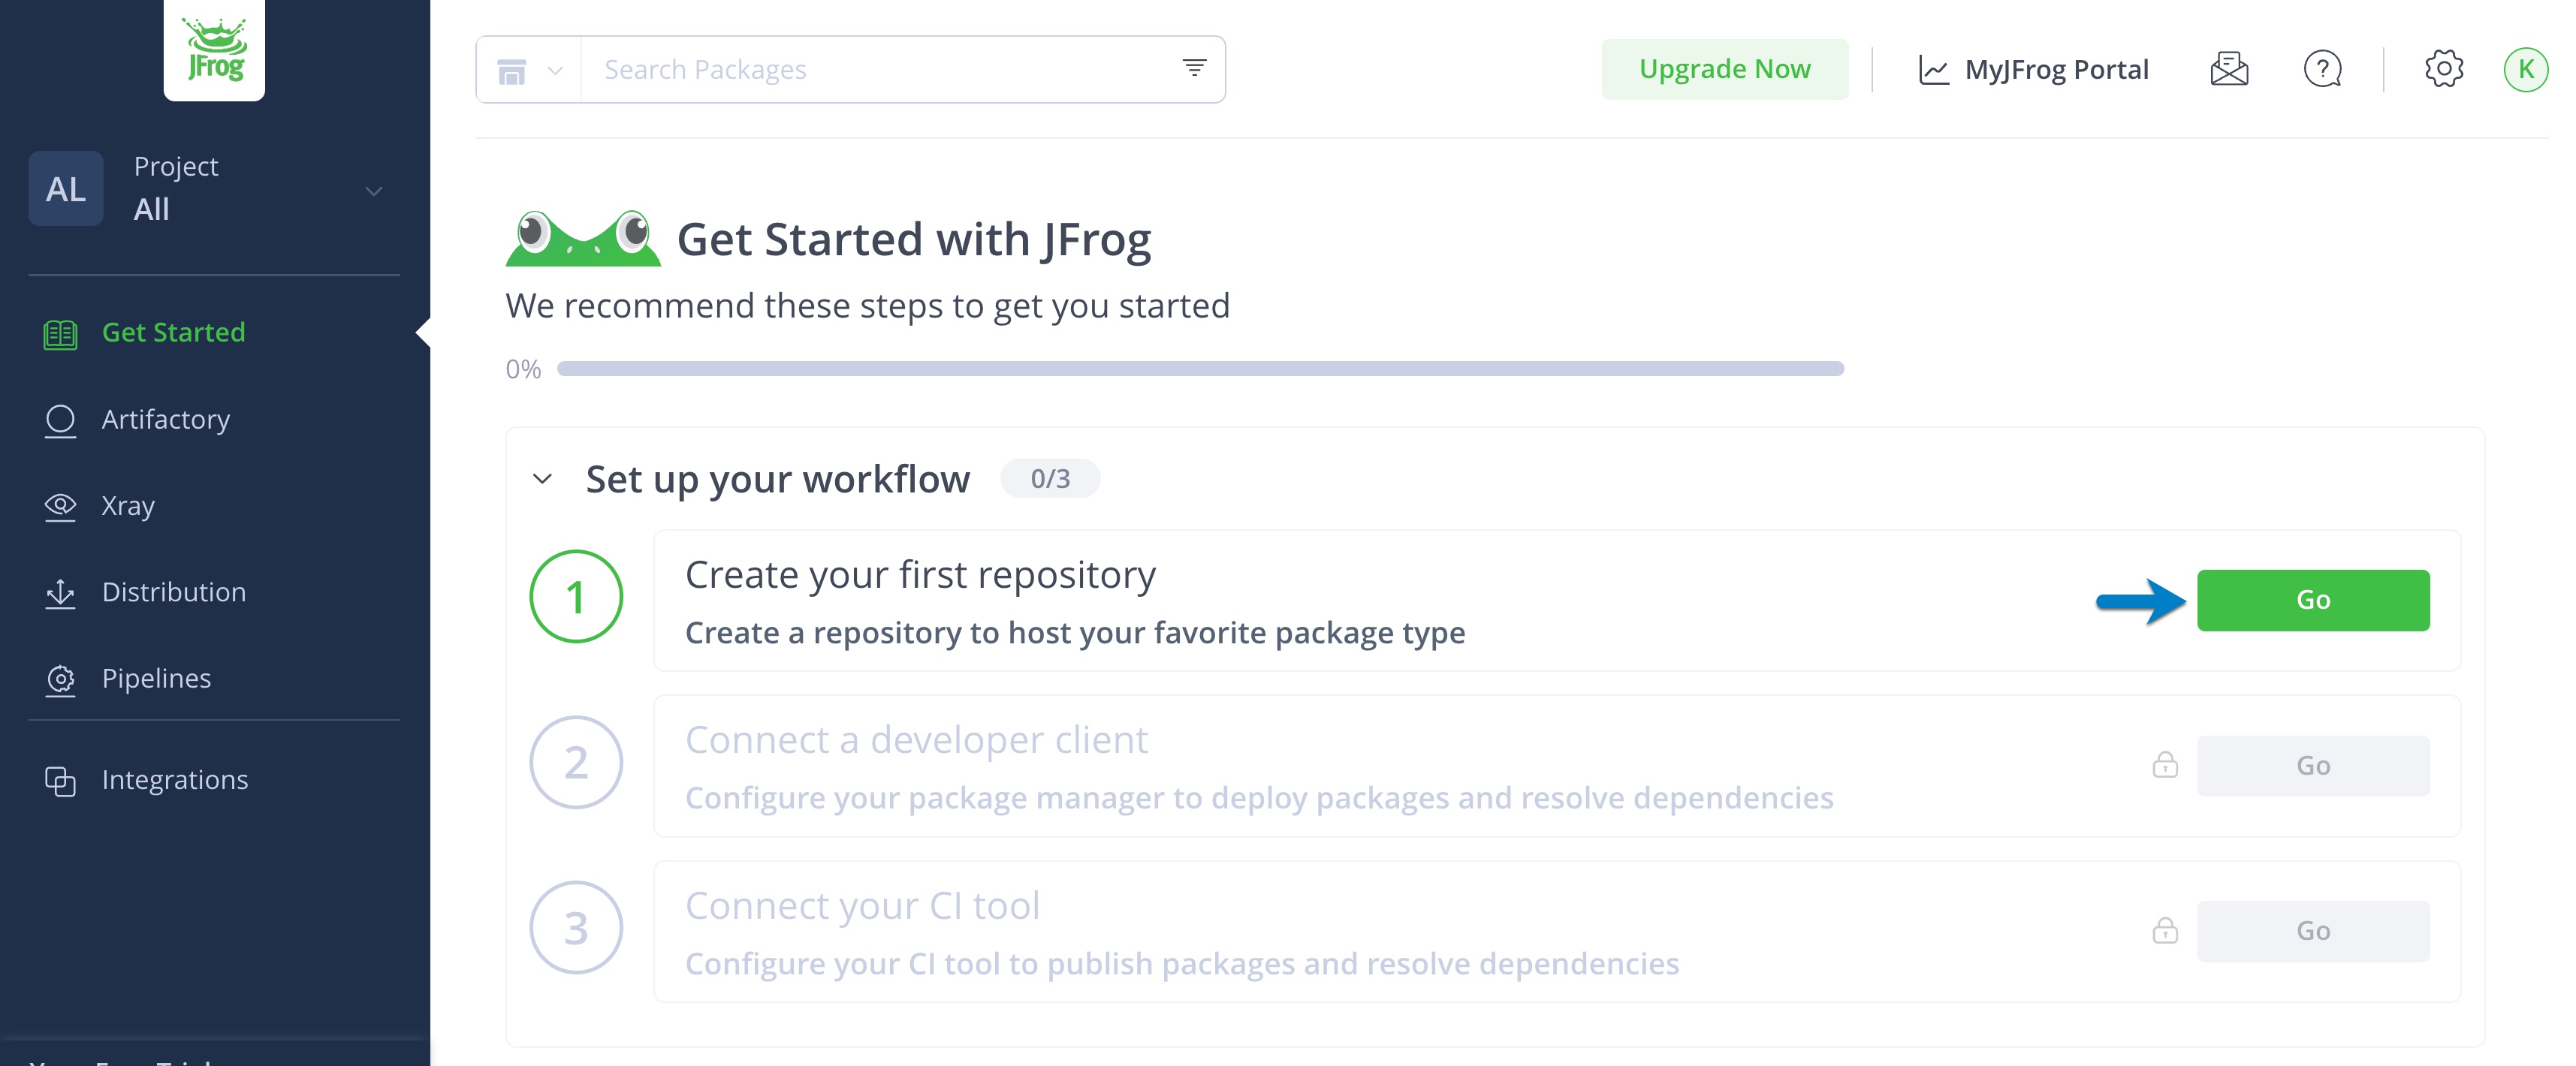Open Xray menu item
The width and height of the screenshot is (2576, 1066).
128,506
